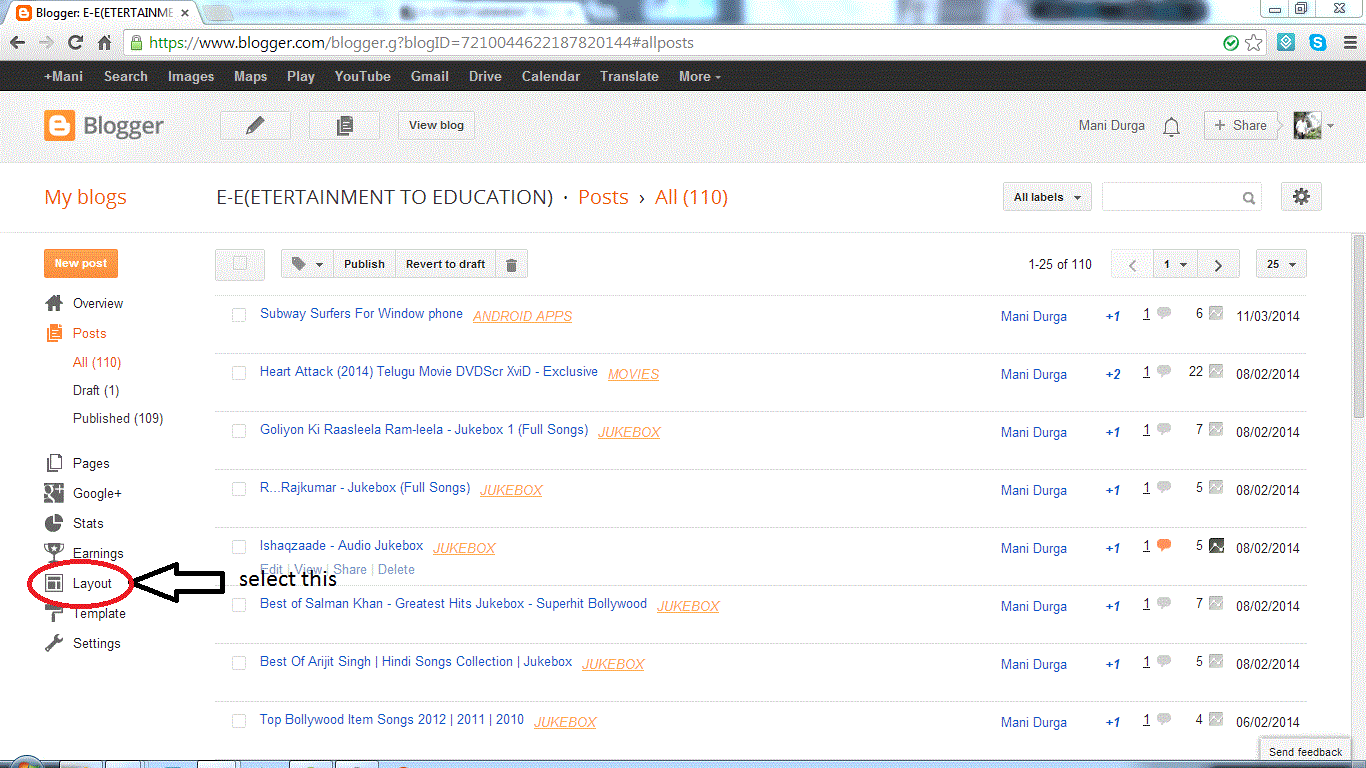Image resolution: width=1366 pixels, height=768 pixels.
Task: Click views icon for Ishaqzaade post
Action: (x=1216, y=545)
